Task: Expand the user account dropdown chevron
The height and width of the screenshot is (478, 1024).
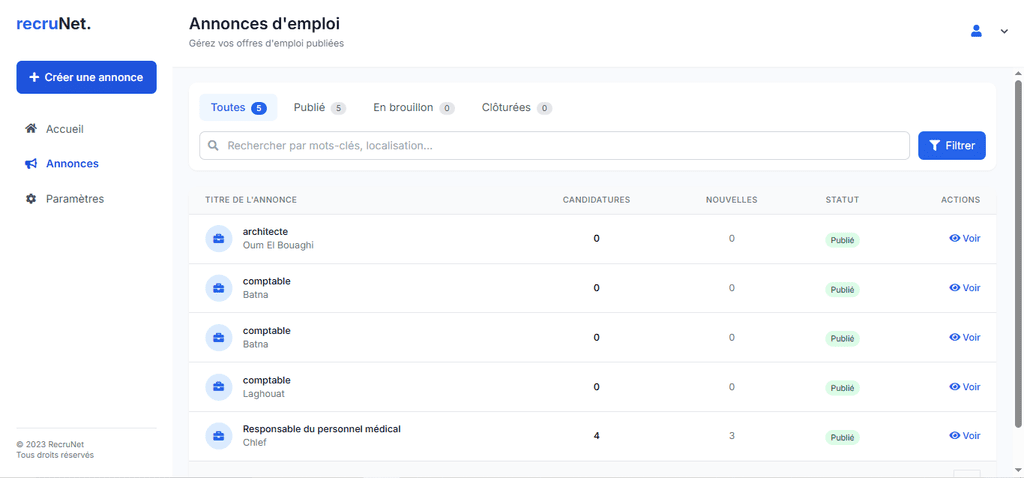Action: tap(1004, 32)
